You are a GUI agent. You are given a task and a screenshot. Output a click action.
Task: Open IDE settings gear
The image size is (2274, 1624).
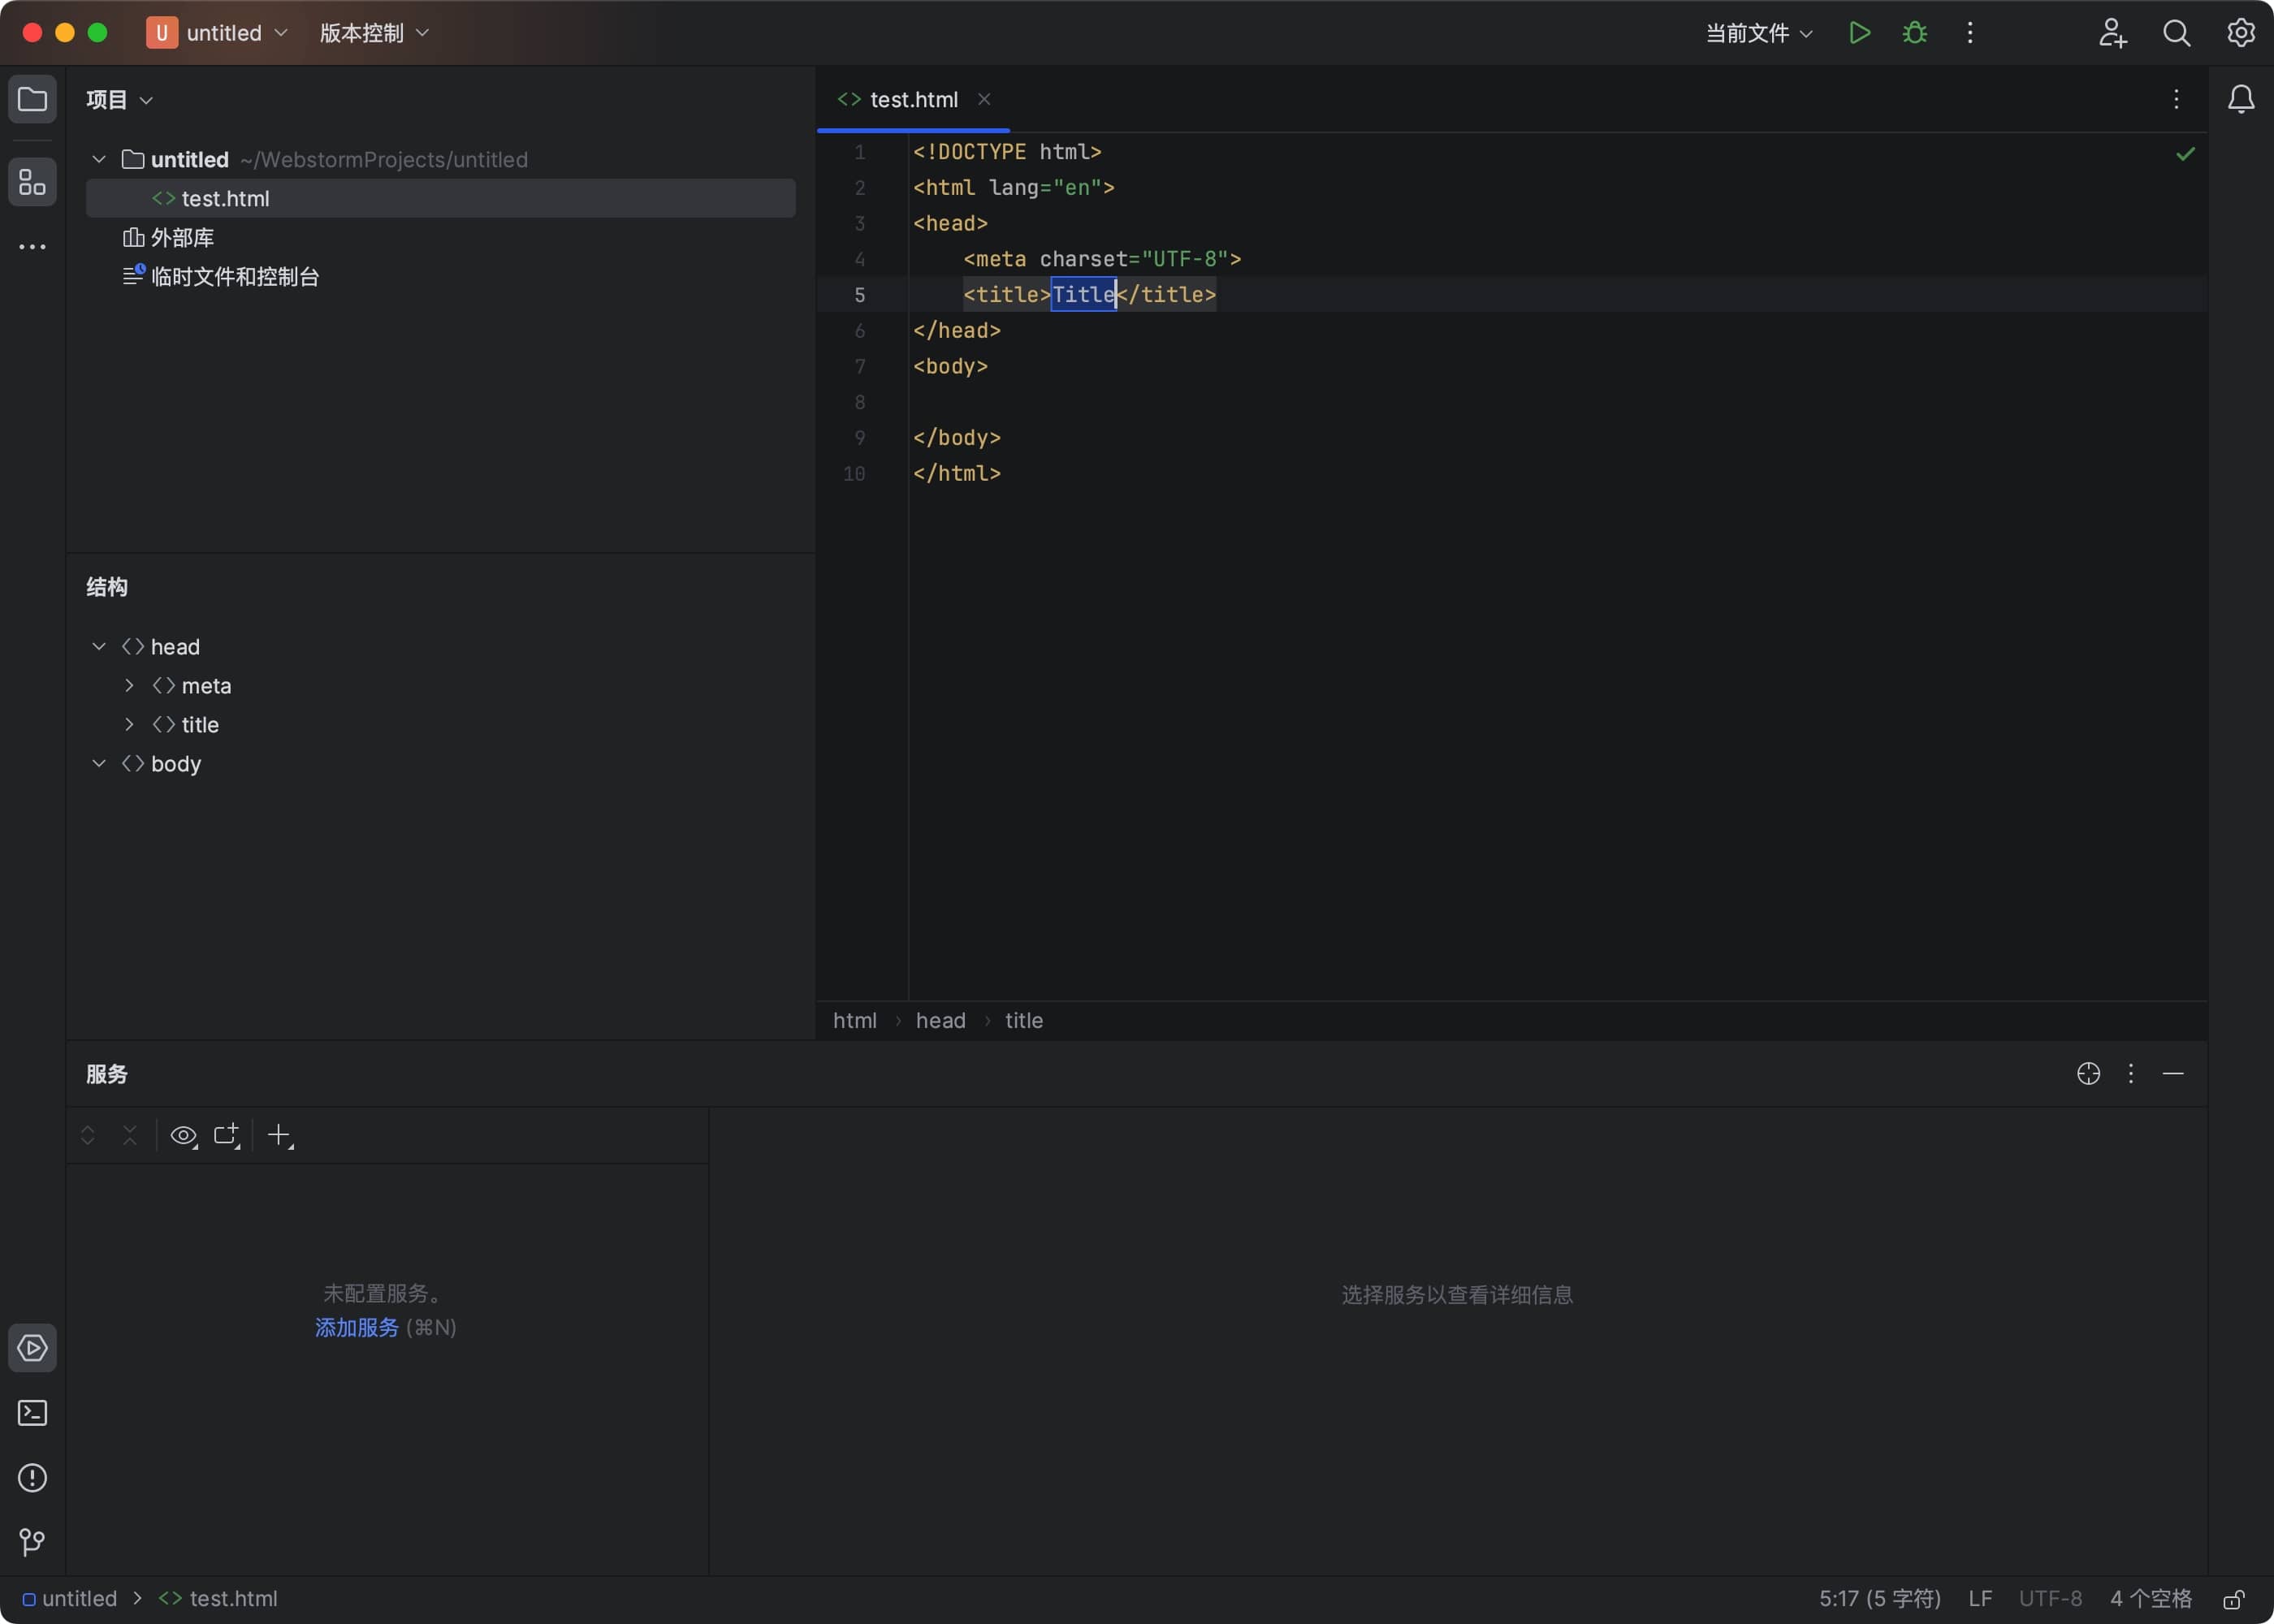click(x=2241, y=33)
